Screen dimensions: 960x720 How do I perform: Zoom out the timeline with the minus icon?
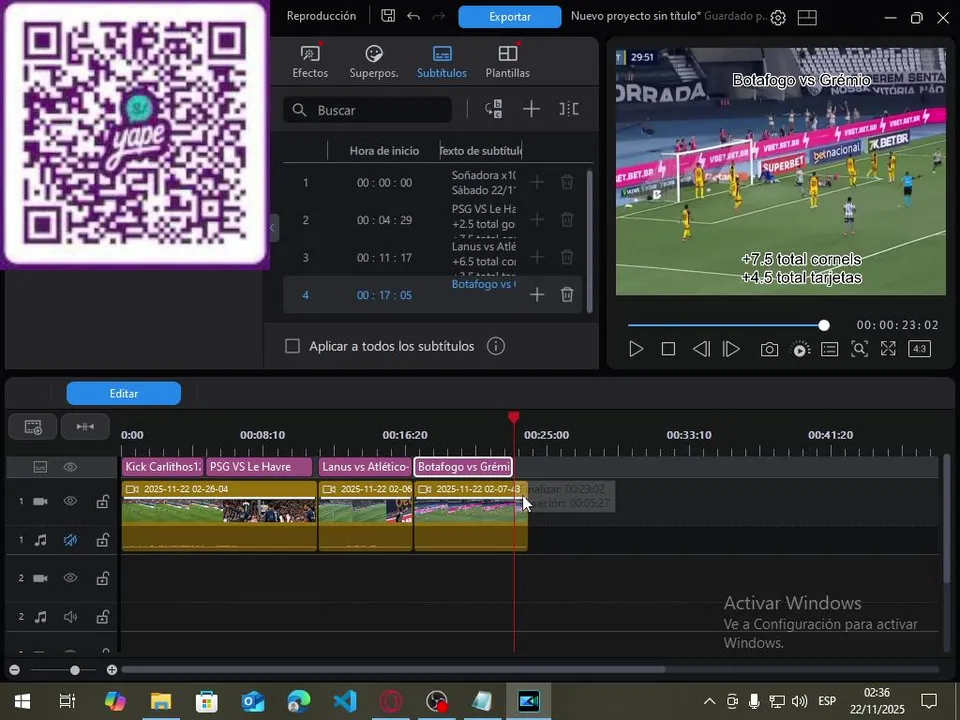(15, 670)
